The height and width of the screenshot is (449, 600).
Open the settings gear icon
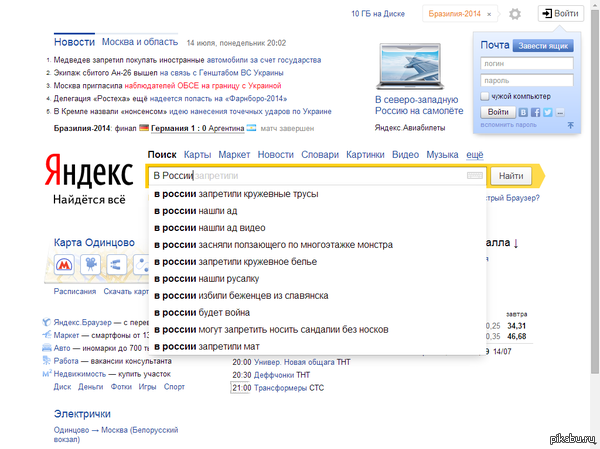tap(515, 14)
